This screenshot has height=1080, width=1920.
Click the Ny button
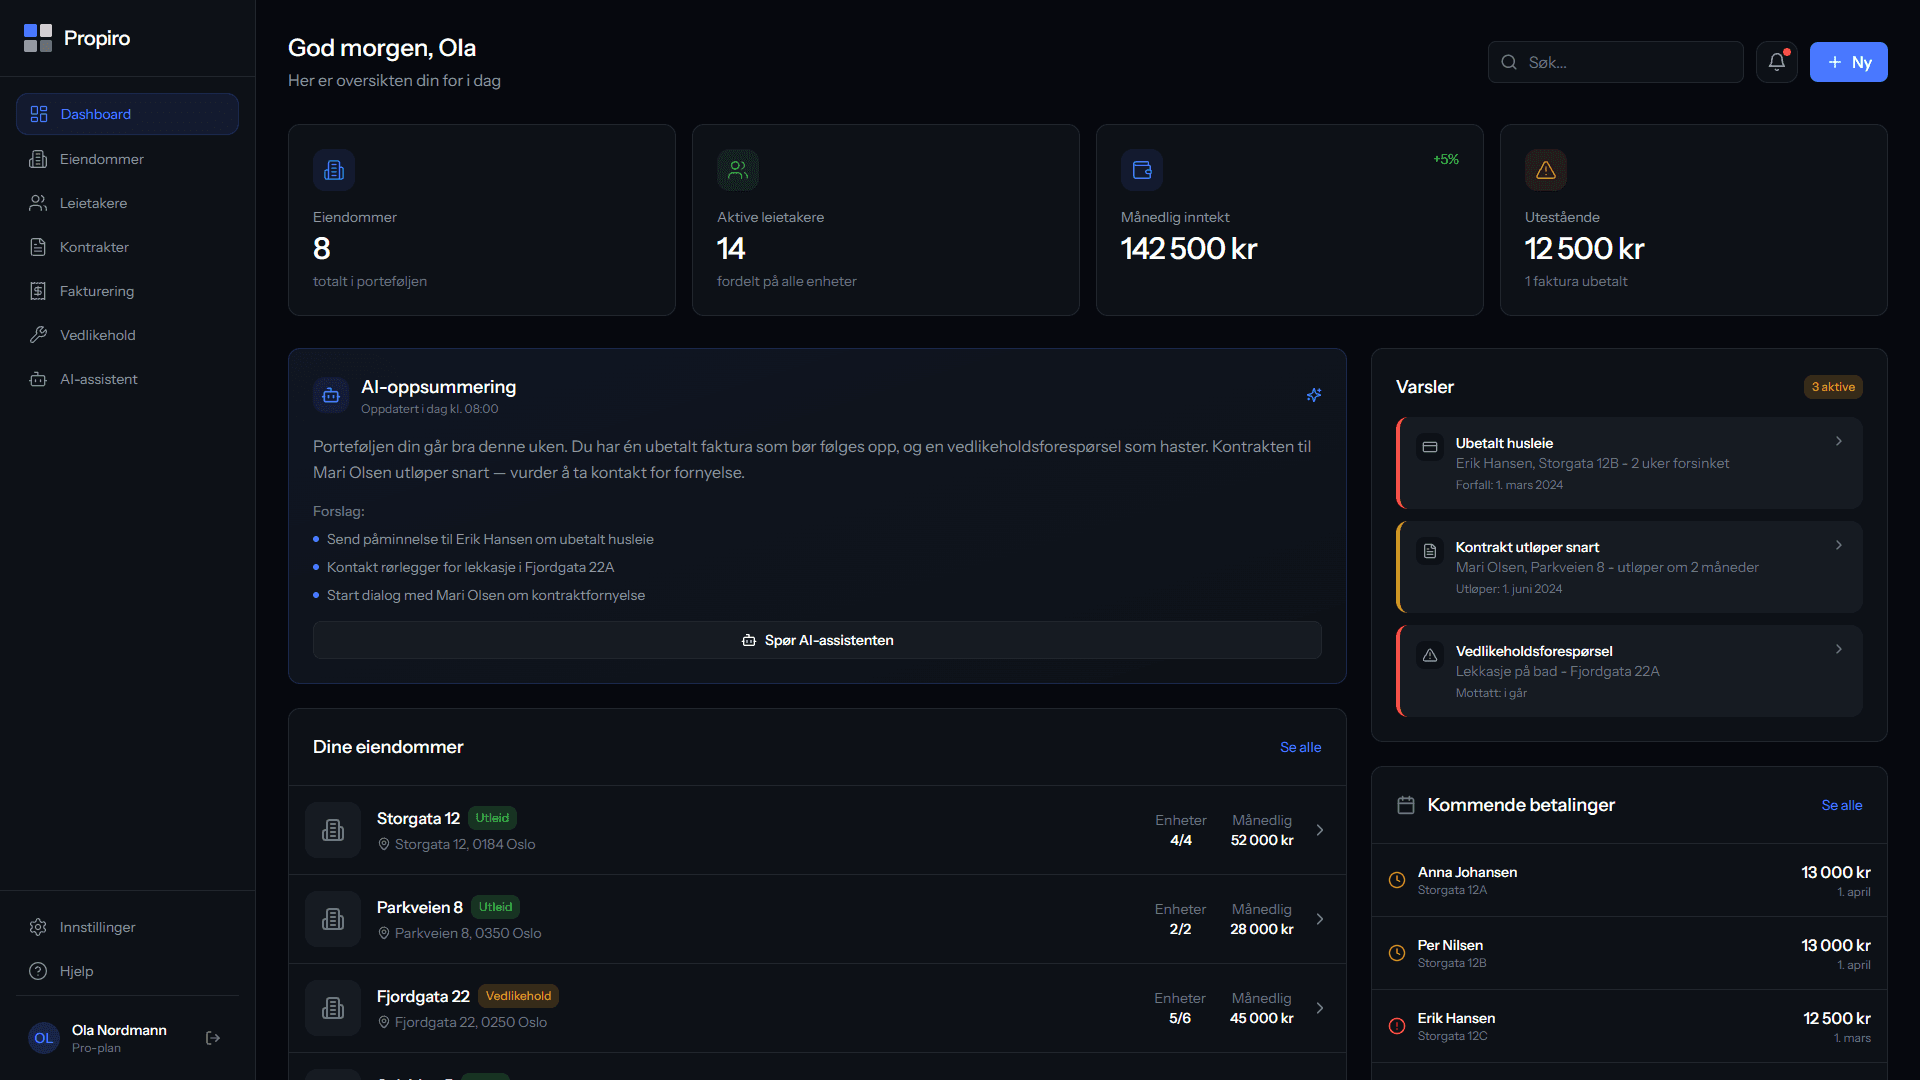click(1848, 62)
